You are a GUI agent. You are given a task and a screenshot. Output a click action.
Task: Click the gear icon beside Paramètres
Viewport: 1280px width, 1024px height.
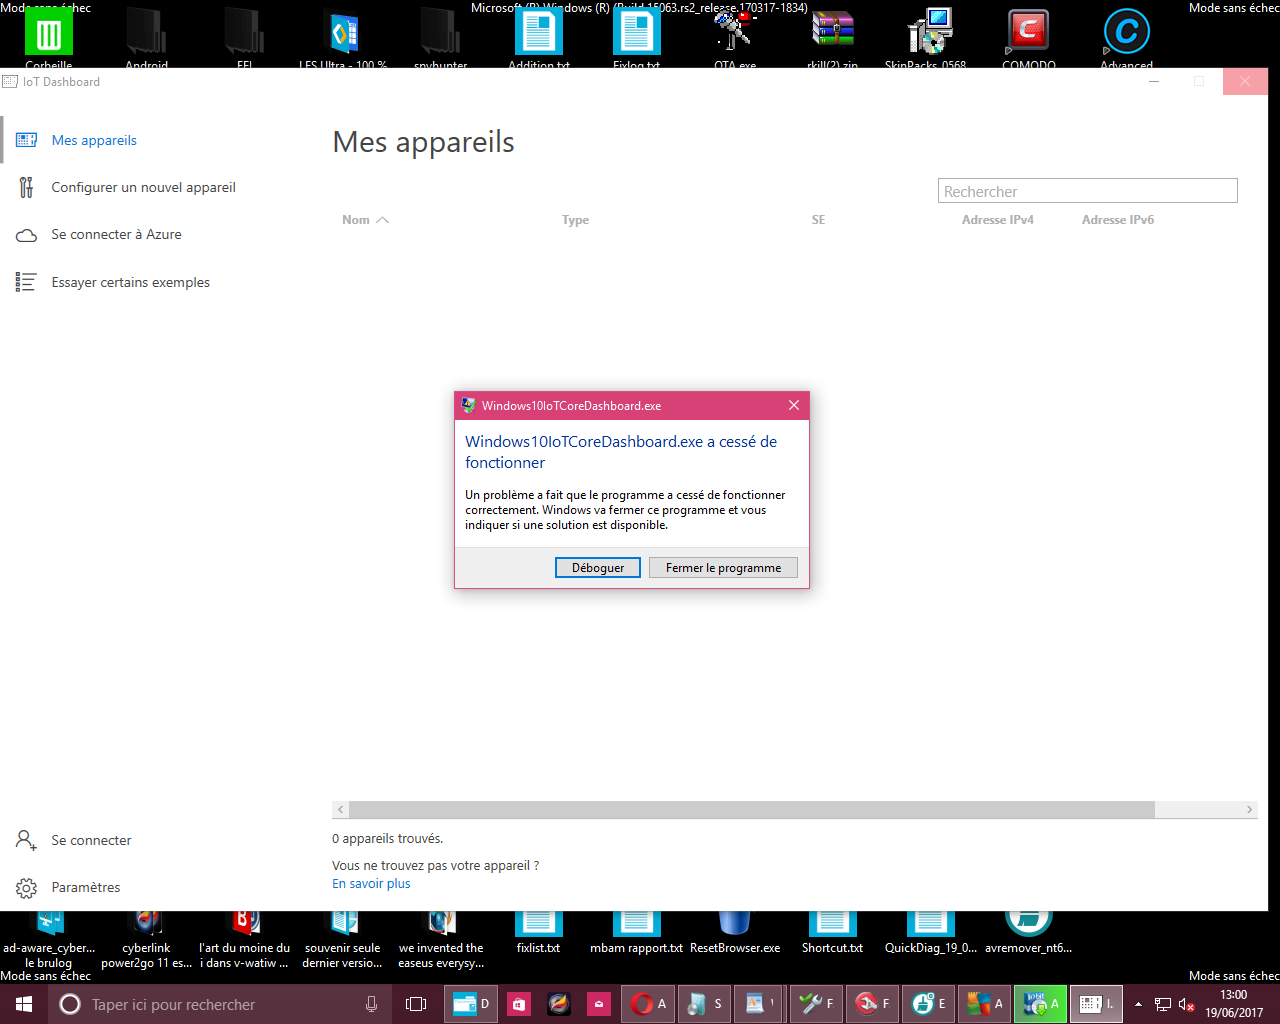pos(26,888)
